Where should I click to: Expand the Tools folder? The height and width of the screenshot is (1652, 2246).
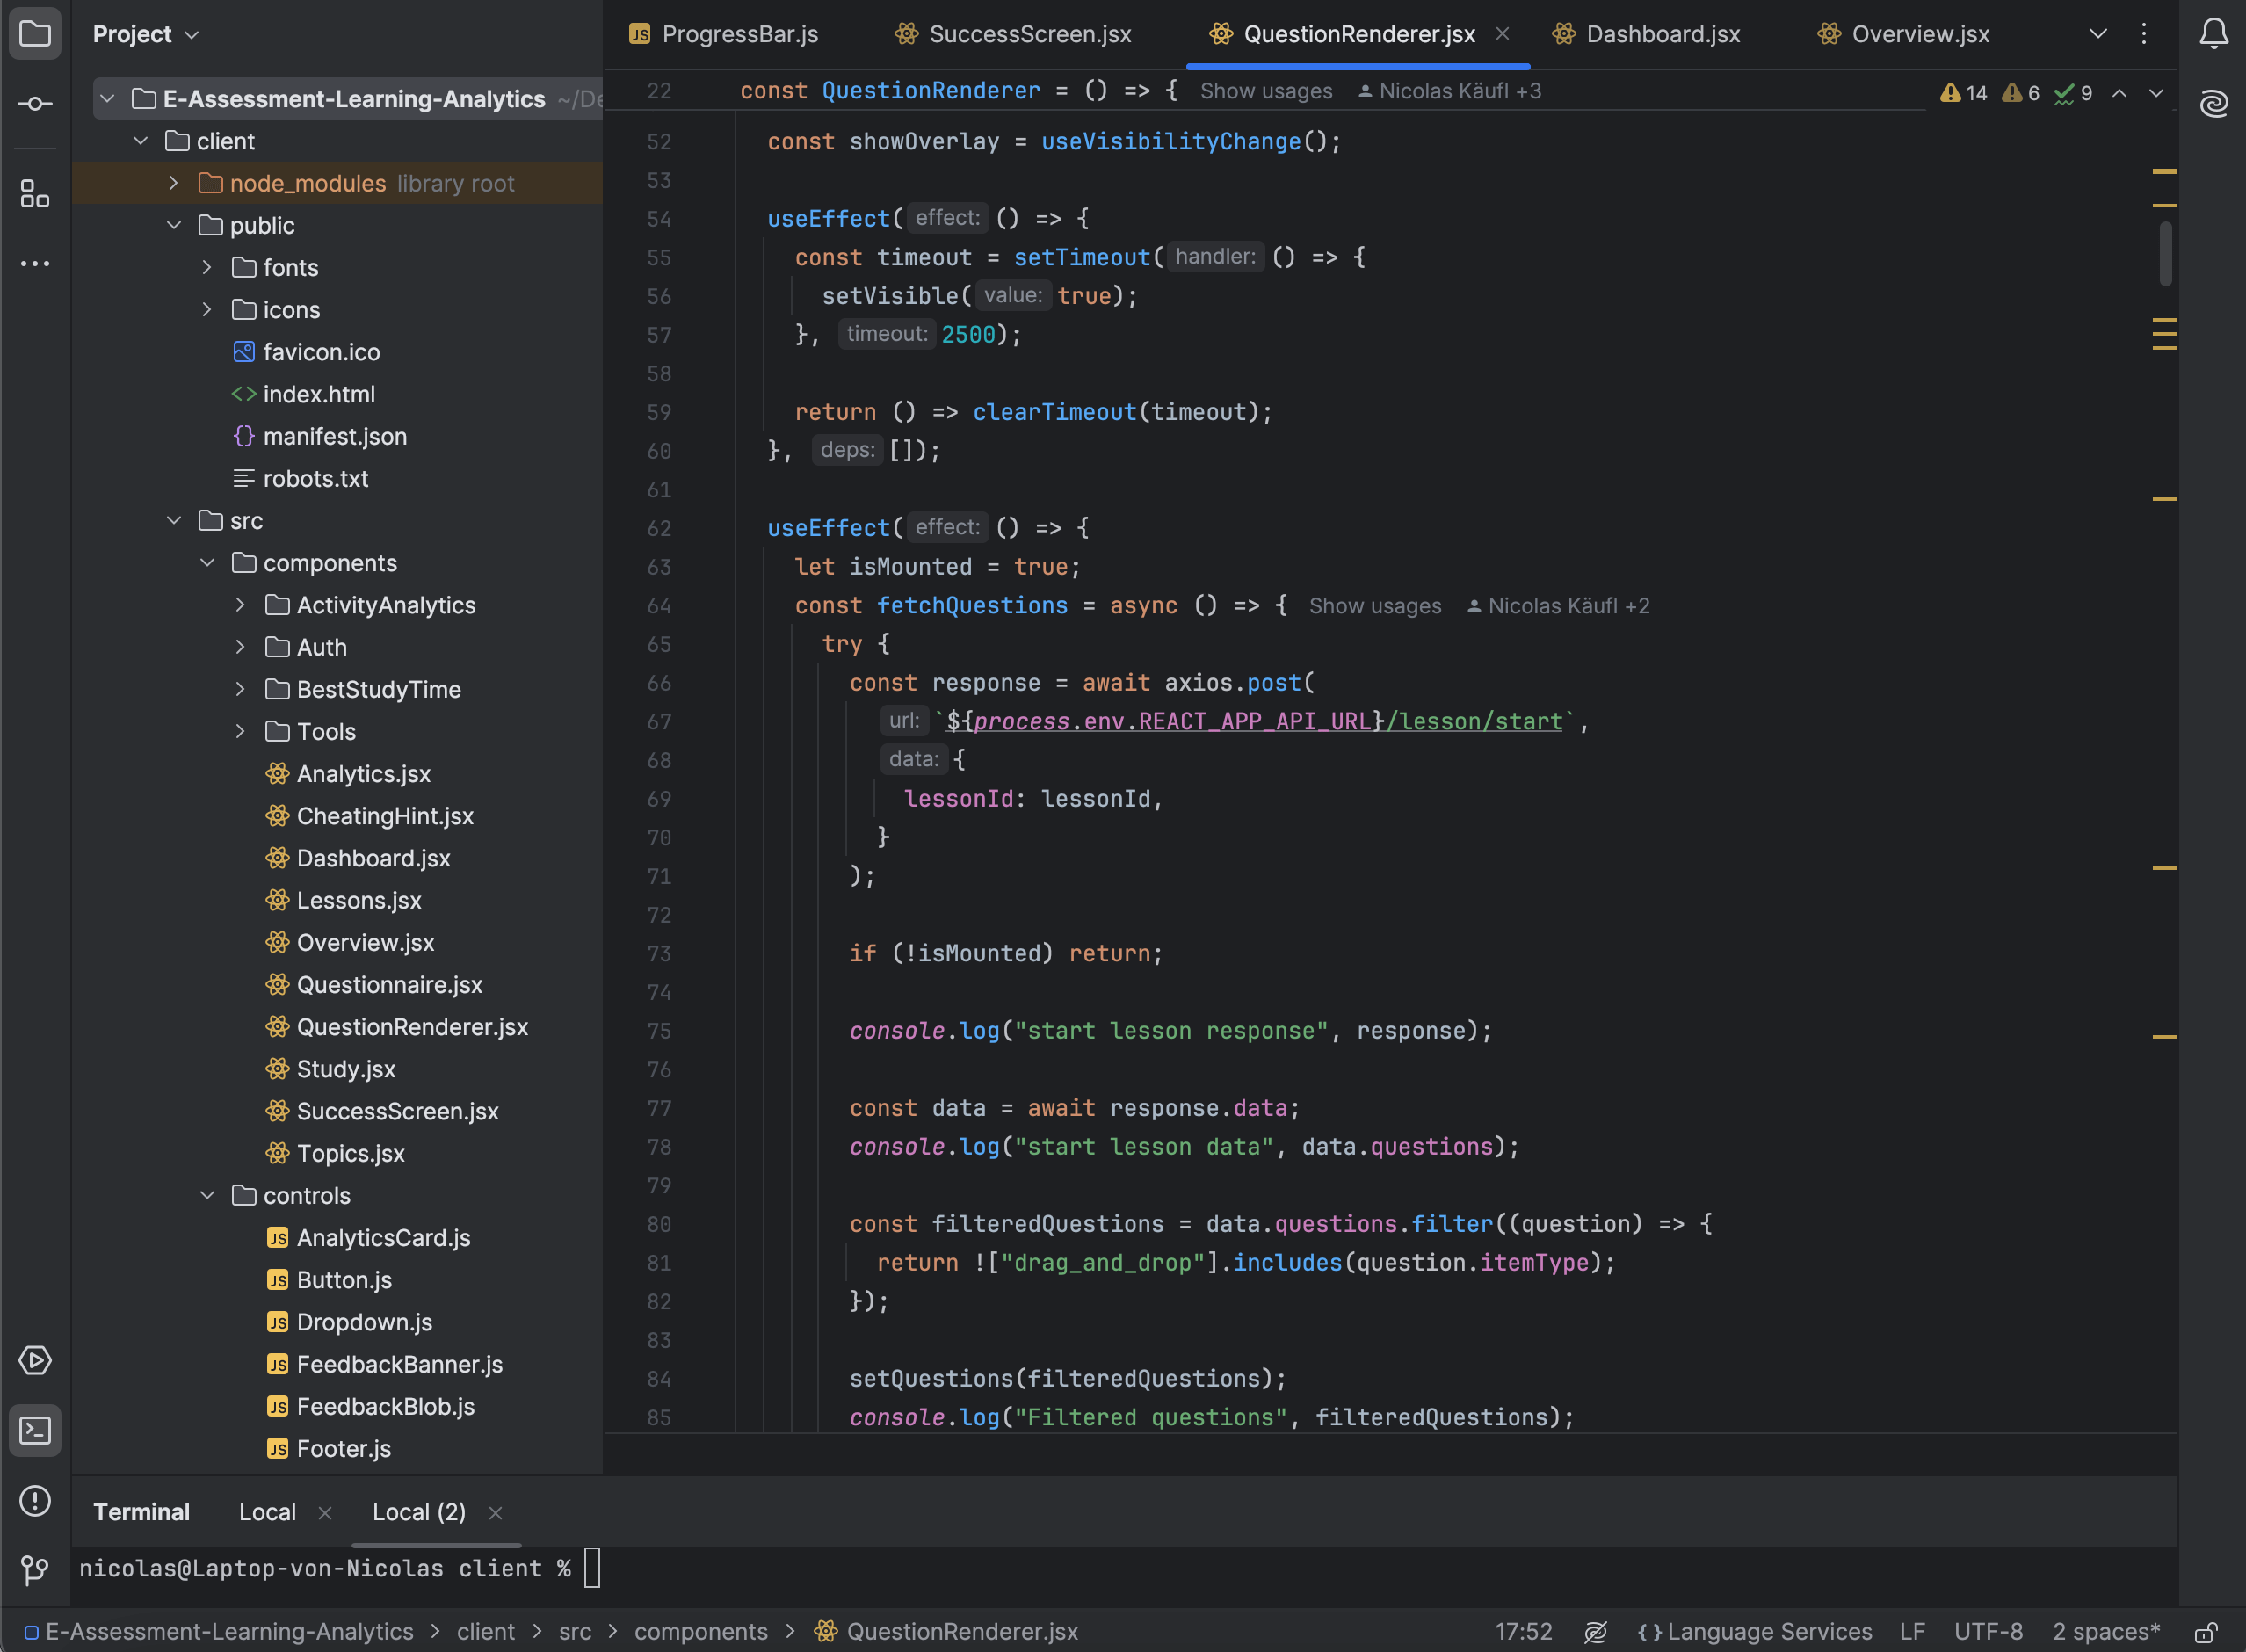point(239,731)
